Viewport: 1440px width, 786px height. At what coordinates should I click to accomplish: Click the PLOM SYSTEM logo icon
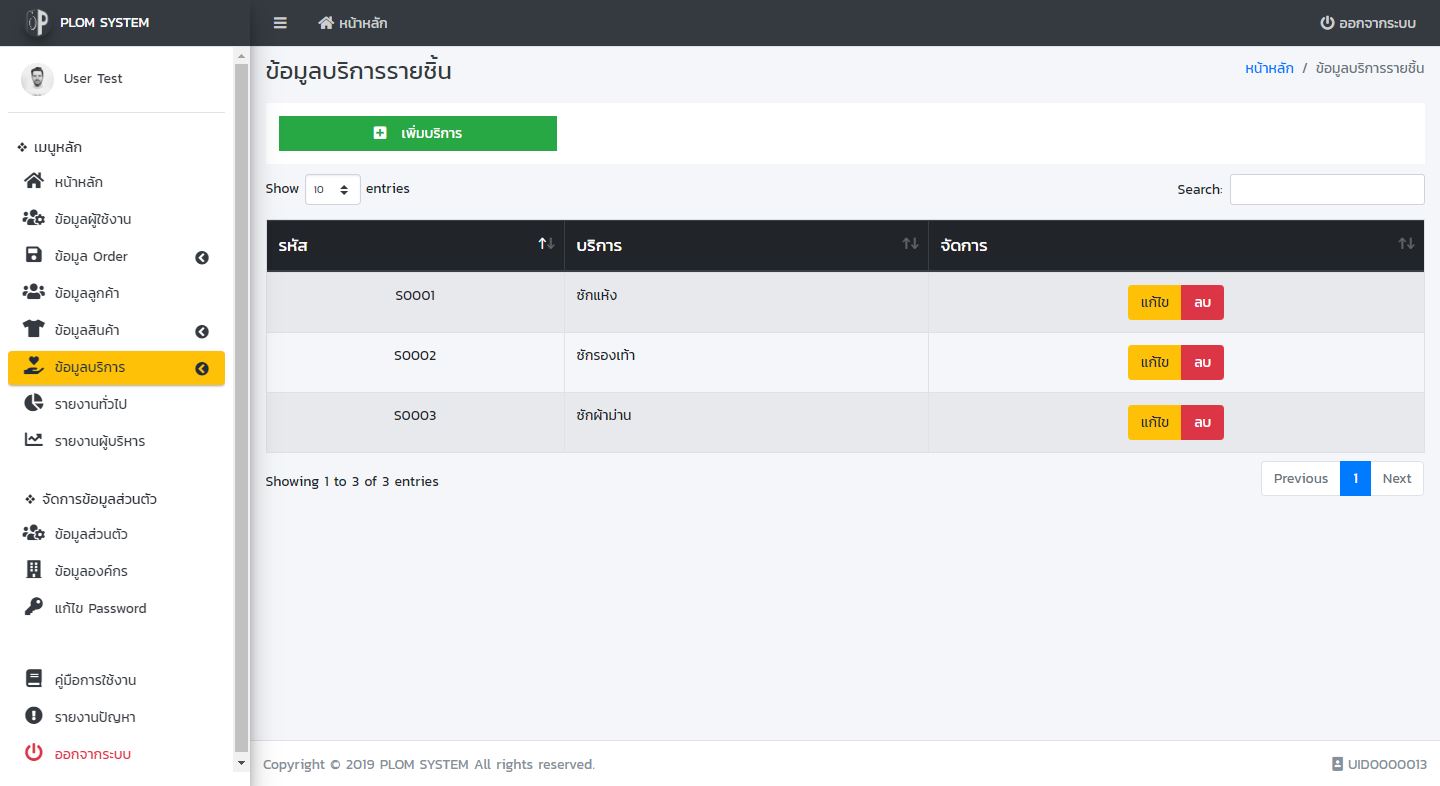click(x=37, y=22)
